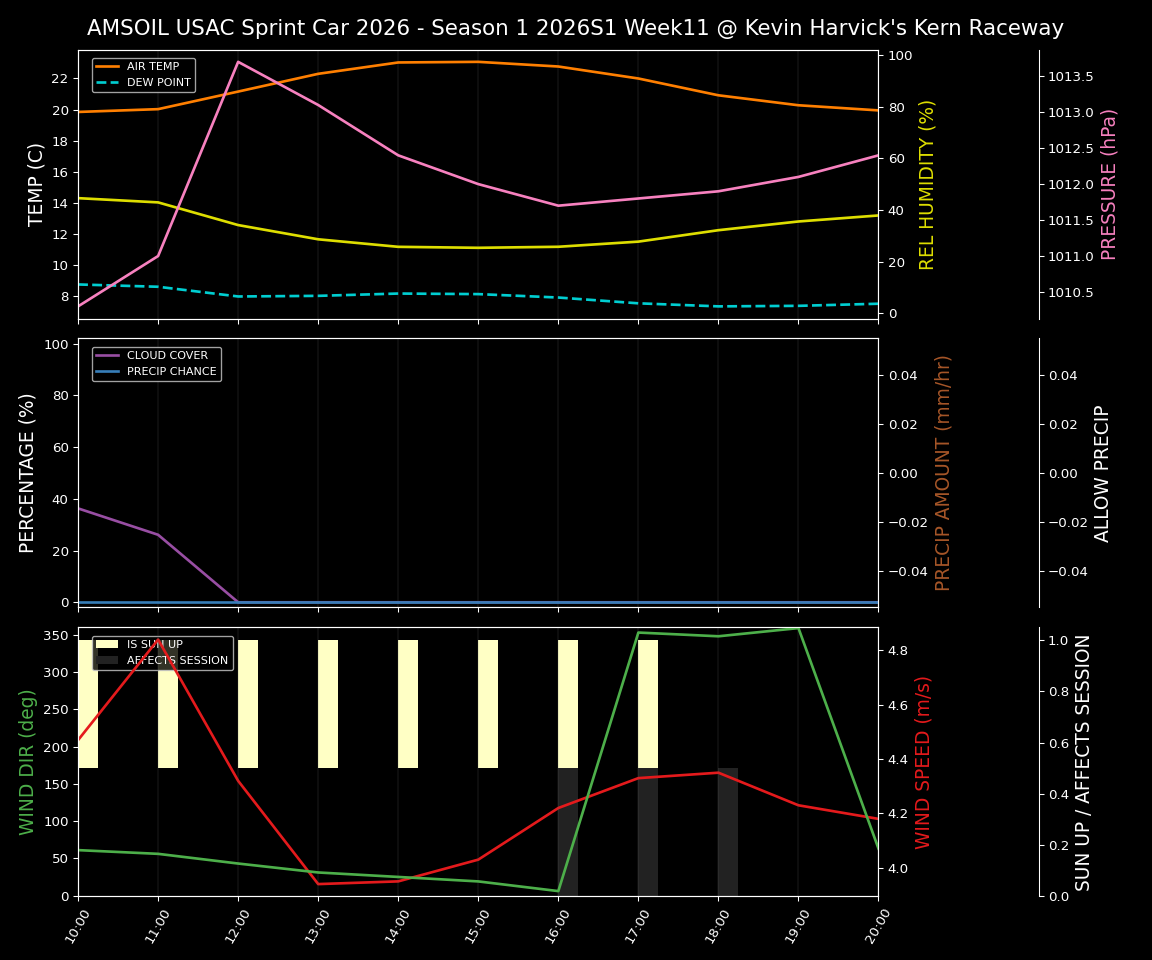Image resolution: width=1152 pixels, height=960 pixels.
Task: Select the pink PRESSURE curve peak
Action: pyautogui.click(x=239, y=62)
